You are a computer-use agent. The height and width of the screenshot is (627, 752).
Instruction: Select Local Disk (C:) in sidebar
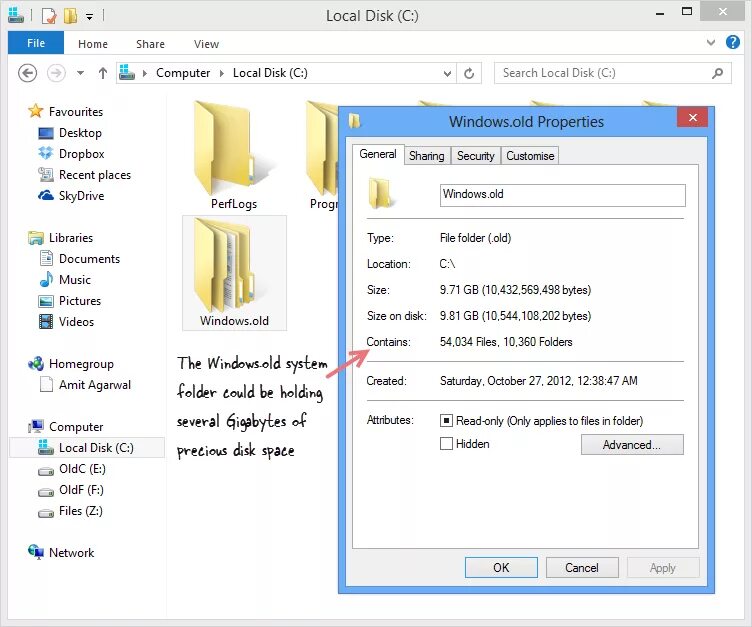coord(87,448)
